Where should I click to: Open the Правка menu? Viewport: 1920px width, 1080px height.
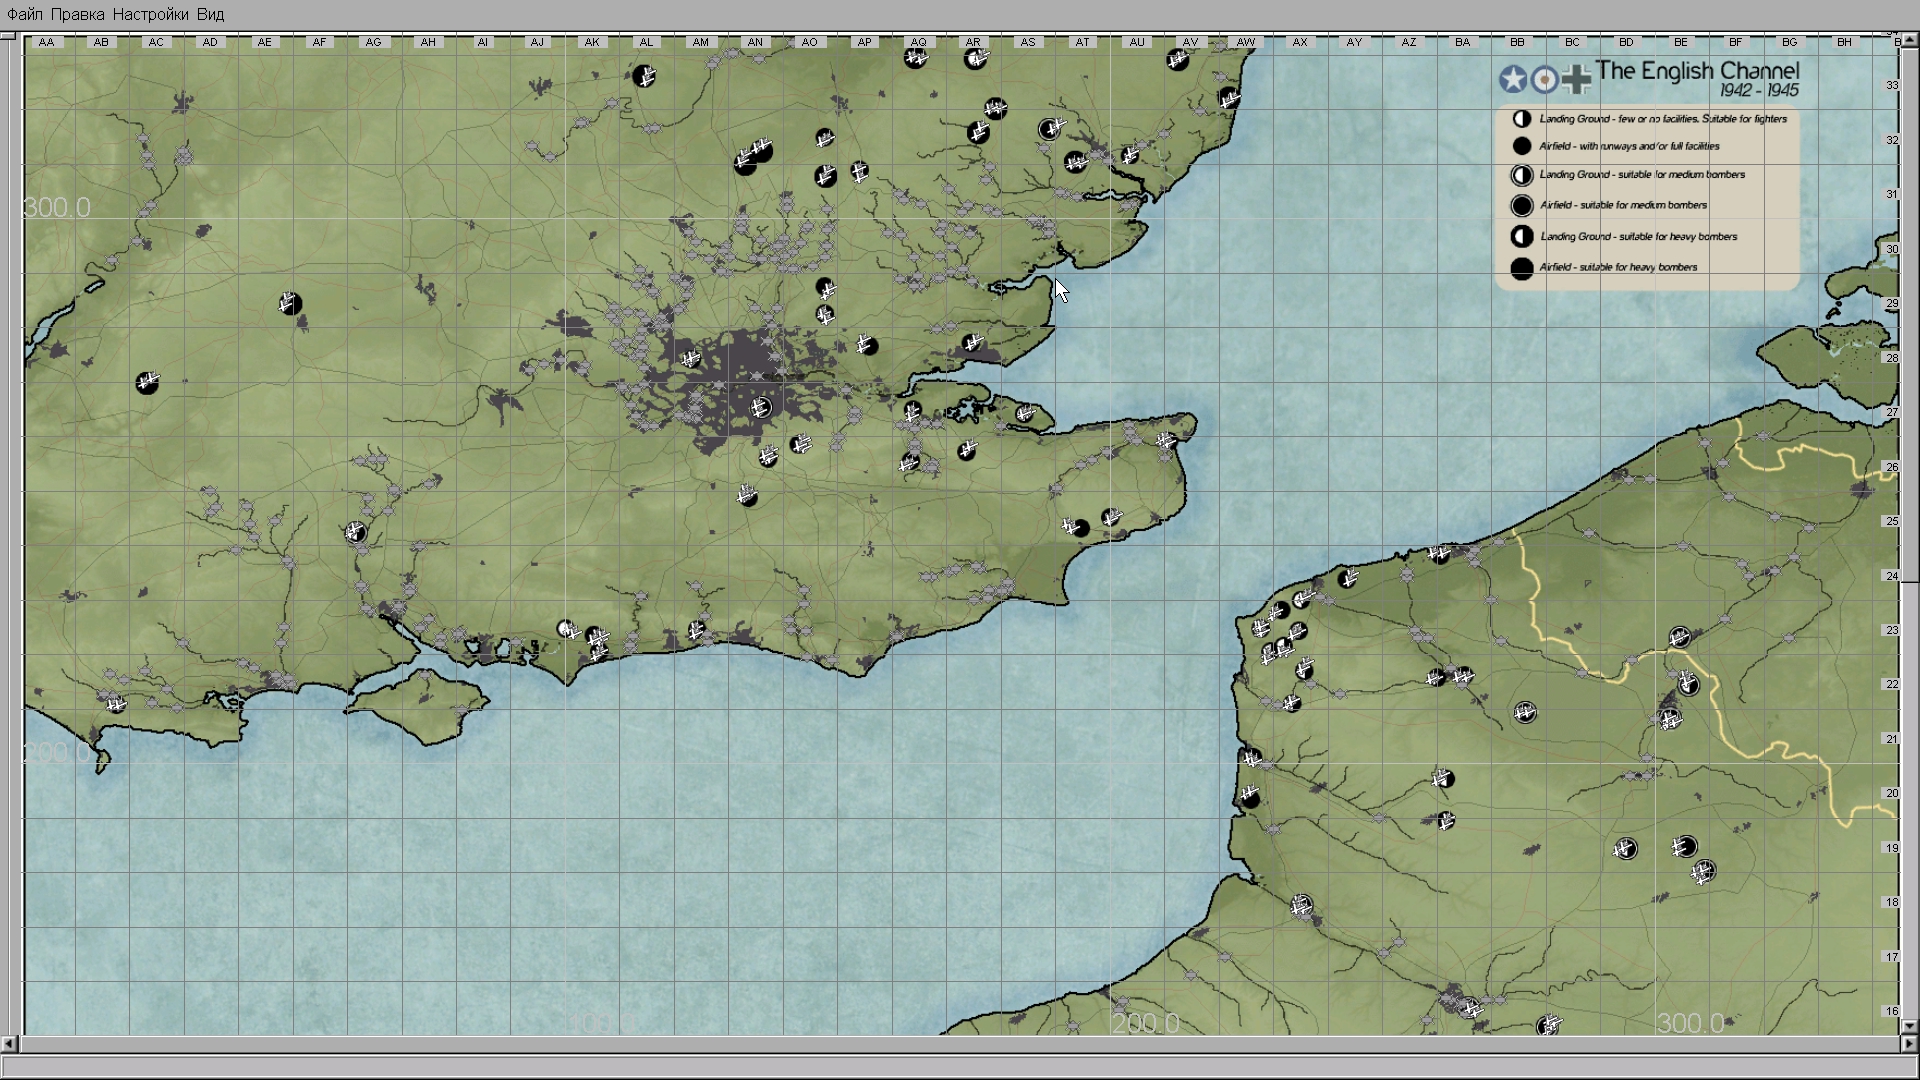point(77,14)
